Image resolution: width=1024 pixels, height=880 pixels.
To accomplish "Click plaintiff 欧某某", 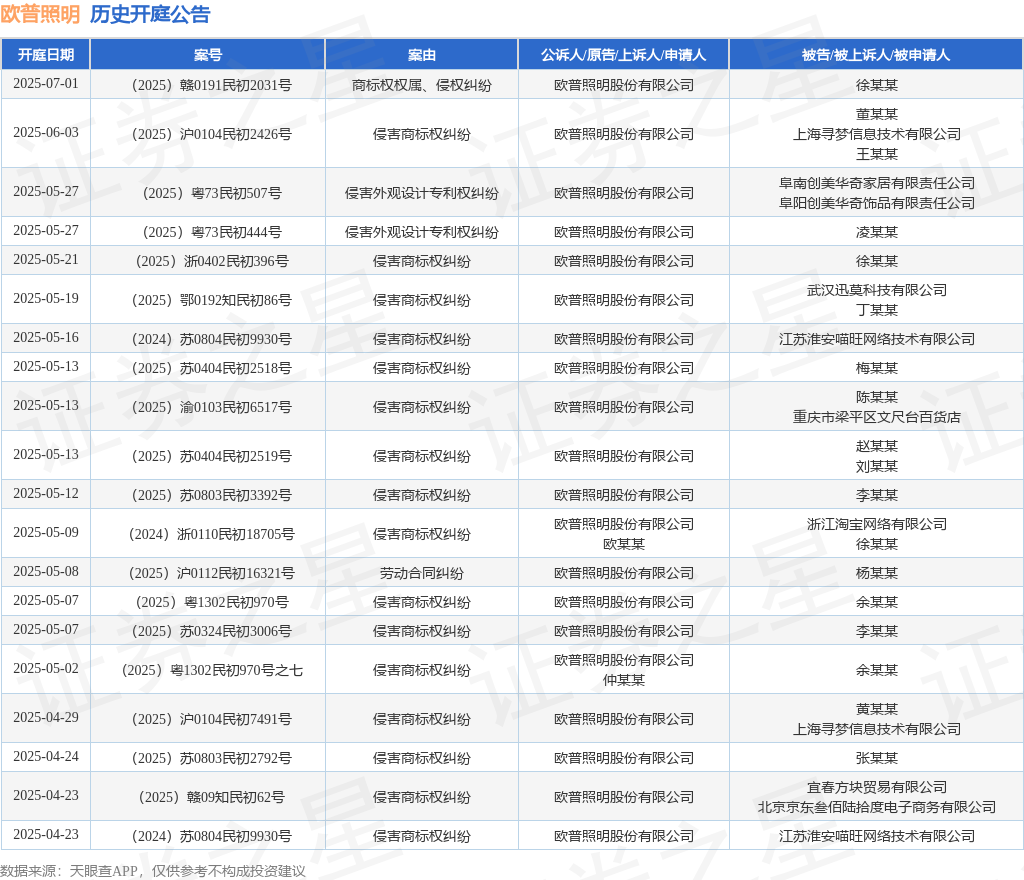I will pos(624,544).
